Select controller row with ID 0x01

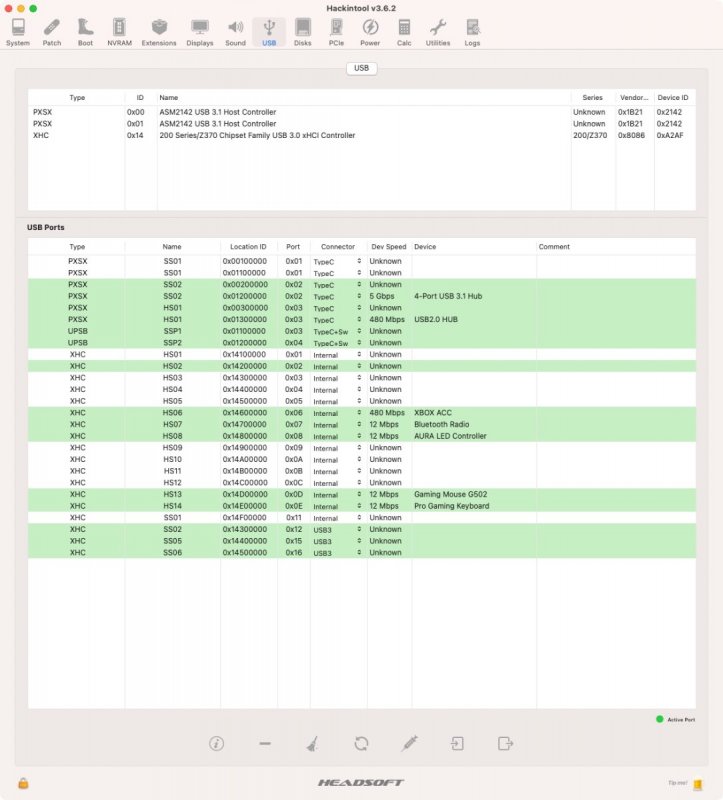click(362, 123)
